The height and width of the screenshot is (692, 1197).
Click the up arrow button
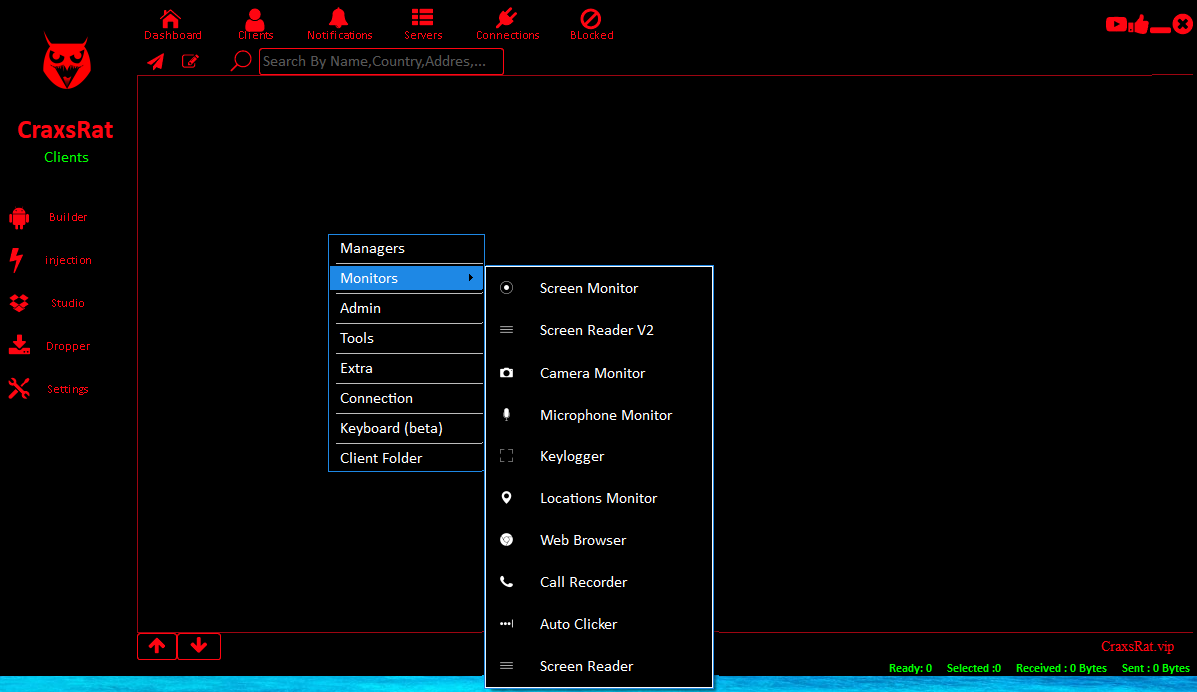coord(157,646)
